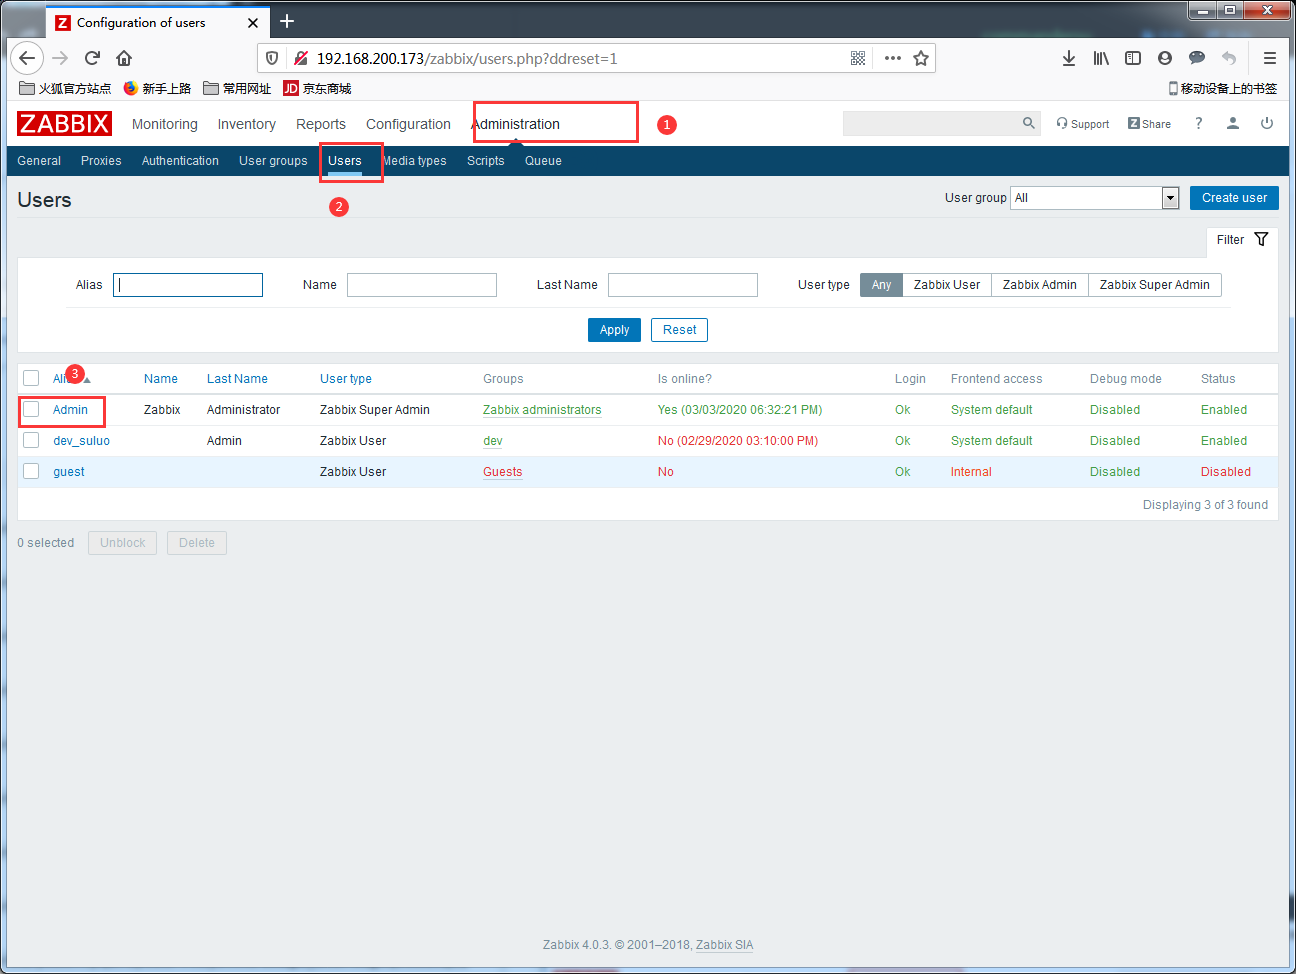Viewport: 1296px width, 974px height.
Task: Open the dev_suluo user link
Action: point(81,441)
